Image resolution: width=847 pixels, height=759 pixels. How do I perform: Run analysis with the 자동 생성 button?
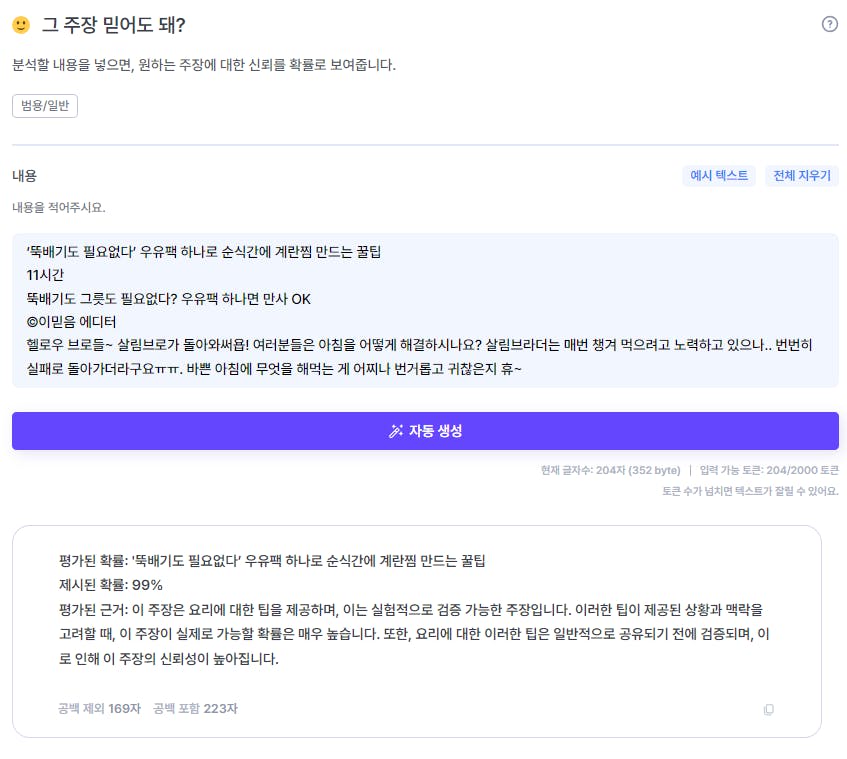click(425, 431)
